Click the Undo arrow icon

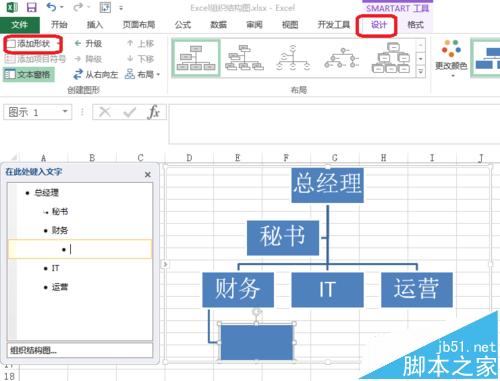pyautogui.click(x=51, y=7)
